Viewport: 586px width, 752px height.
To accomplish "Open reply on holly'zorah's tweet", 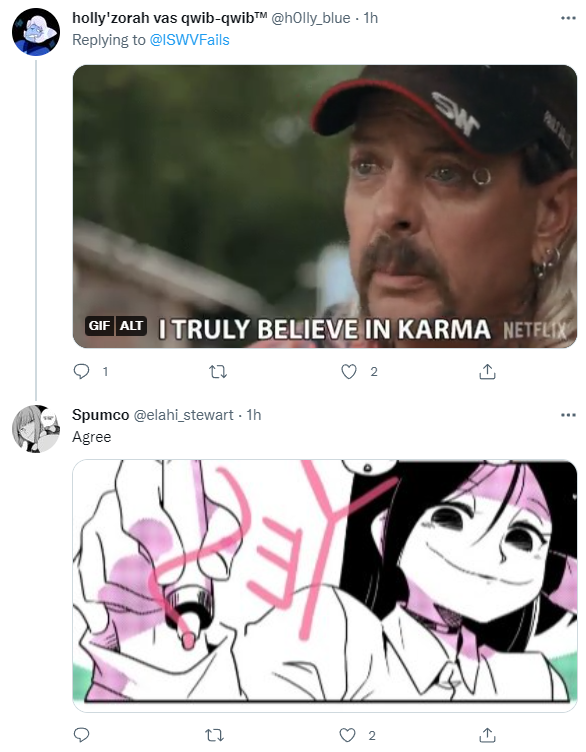I will coord(82,371).
